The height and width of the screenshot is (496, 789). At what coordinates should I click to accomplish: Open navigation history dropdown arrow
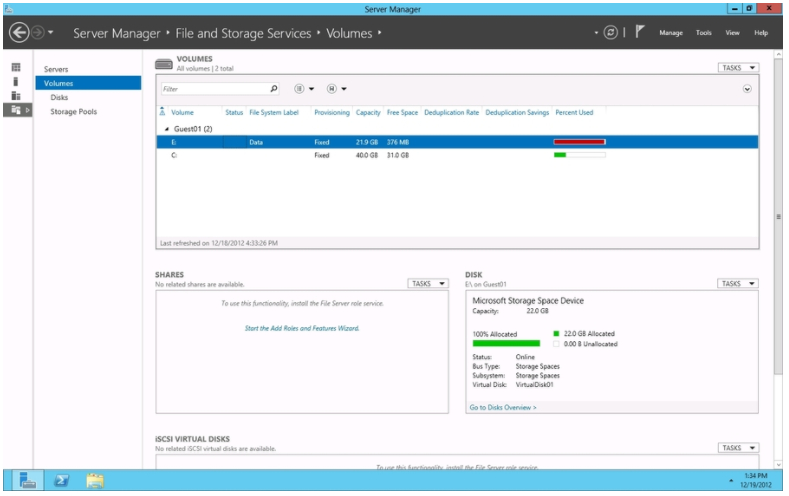[x=50, y=33]
